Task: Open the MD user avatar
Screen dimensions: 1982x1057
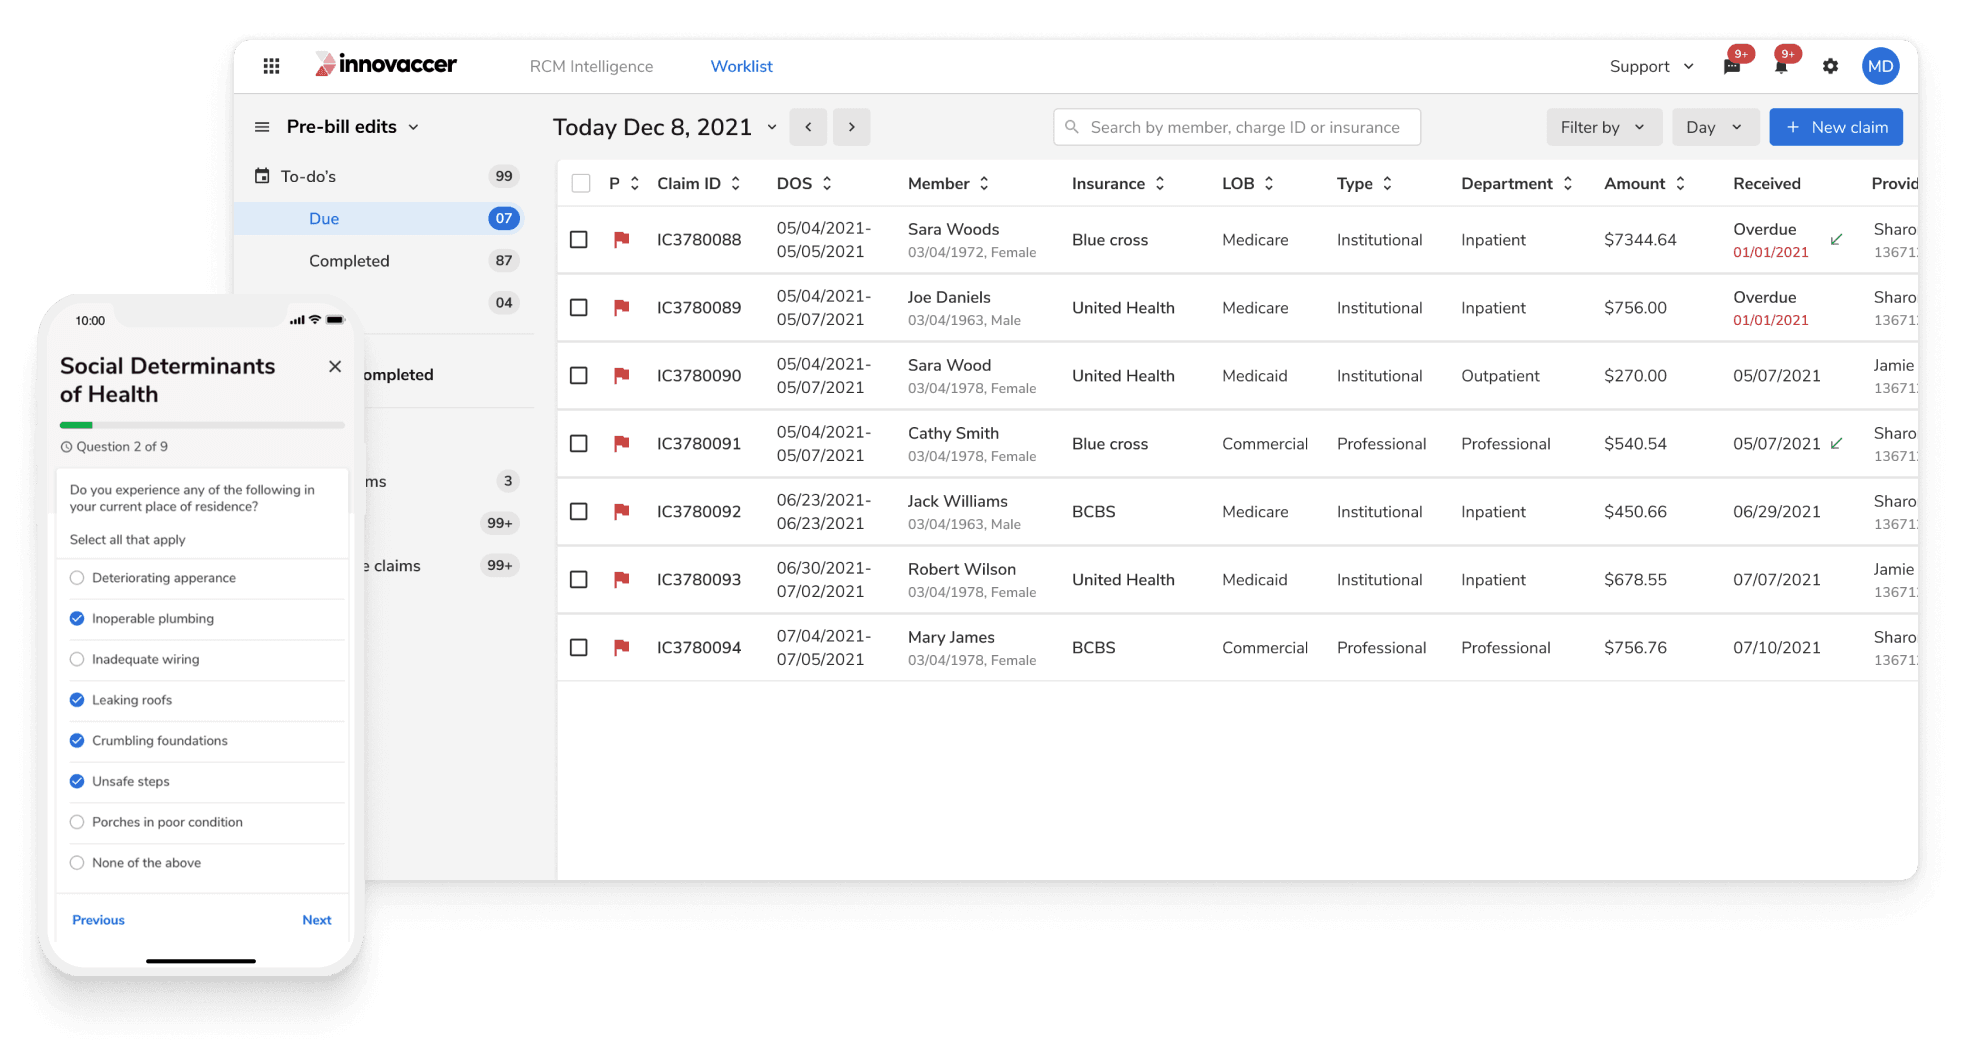Action: coord(1880,66)
